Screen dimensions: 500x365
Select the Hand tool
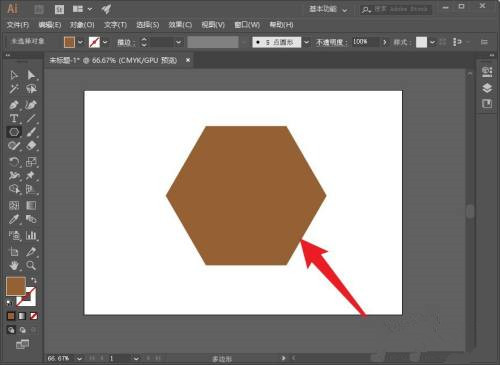(14, 265)
